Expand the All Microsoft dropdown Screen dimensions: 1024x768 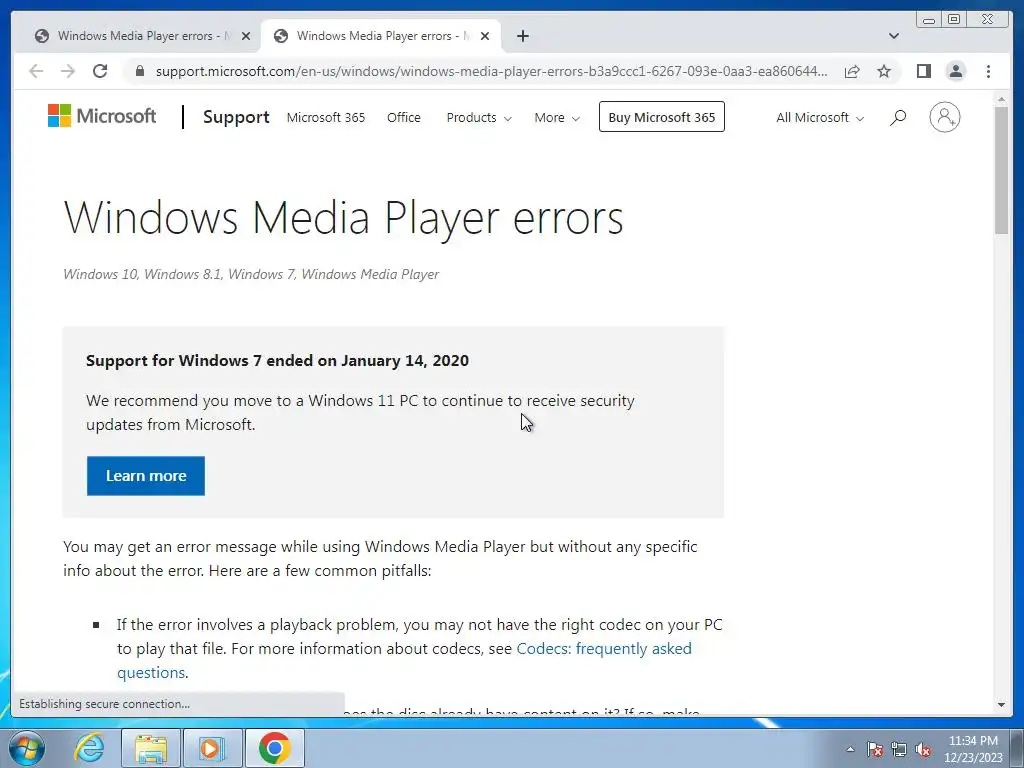(820, 118)
